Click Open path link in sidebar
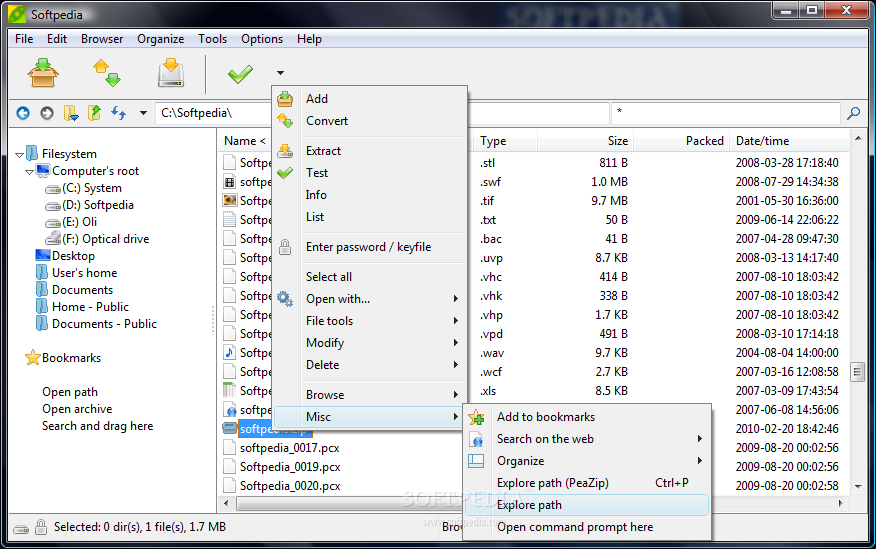 70,392
